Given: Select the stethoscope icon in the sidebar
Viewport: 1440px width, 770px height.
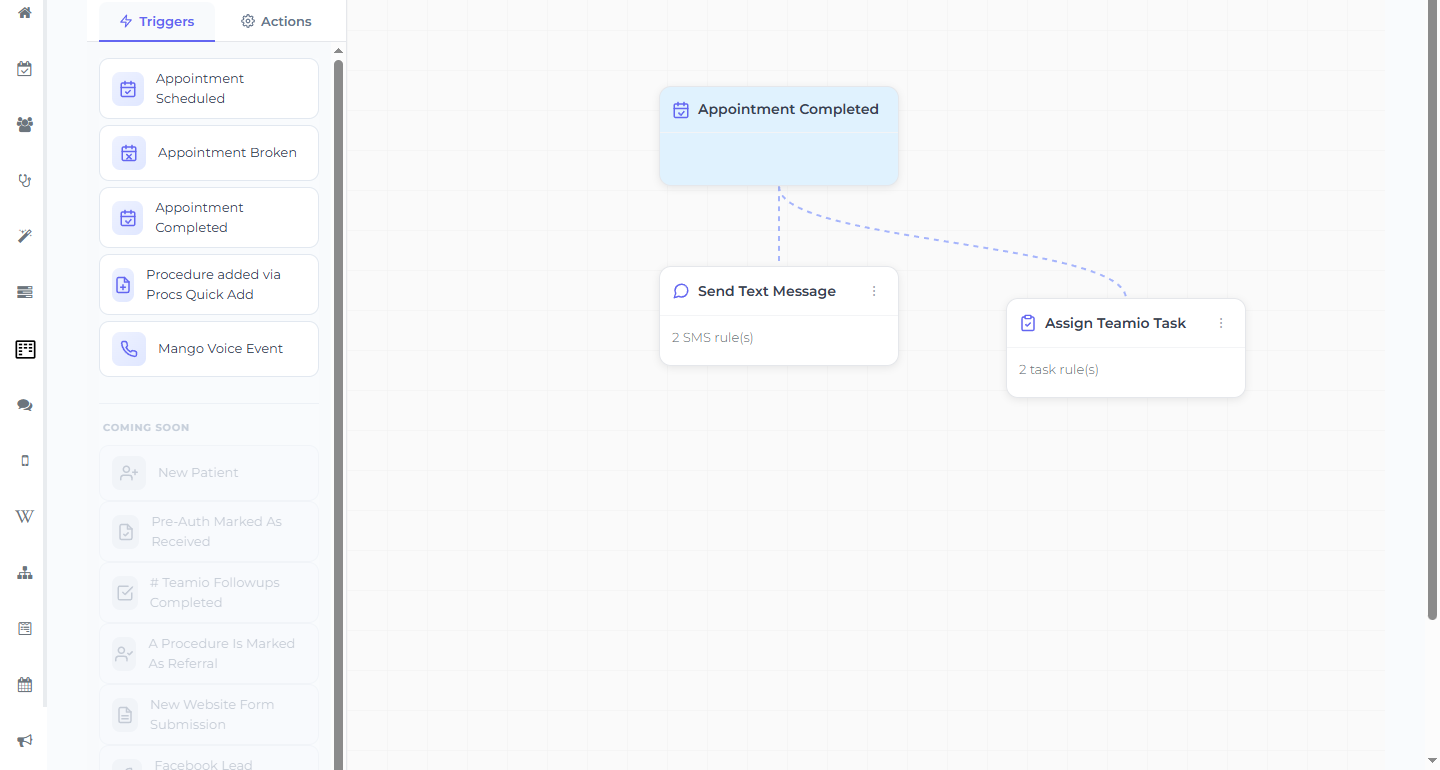Looking at the screenshot, I should coord(25,181).
